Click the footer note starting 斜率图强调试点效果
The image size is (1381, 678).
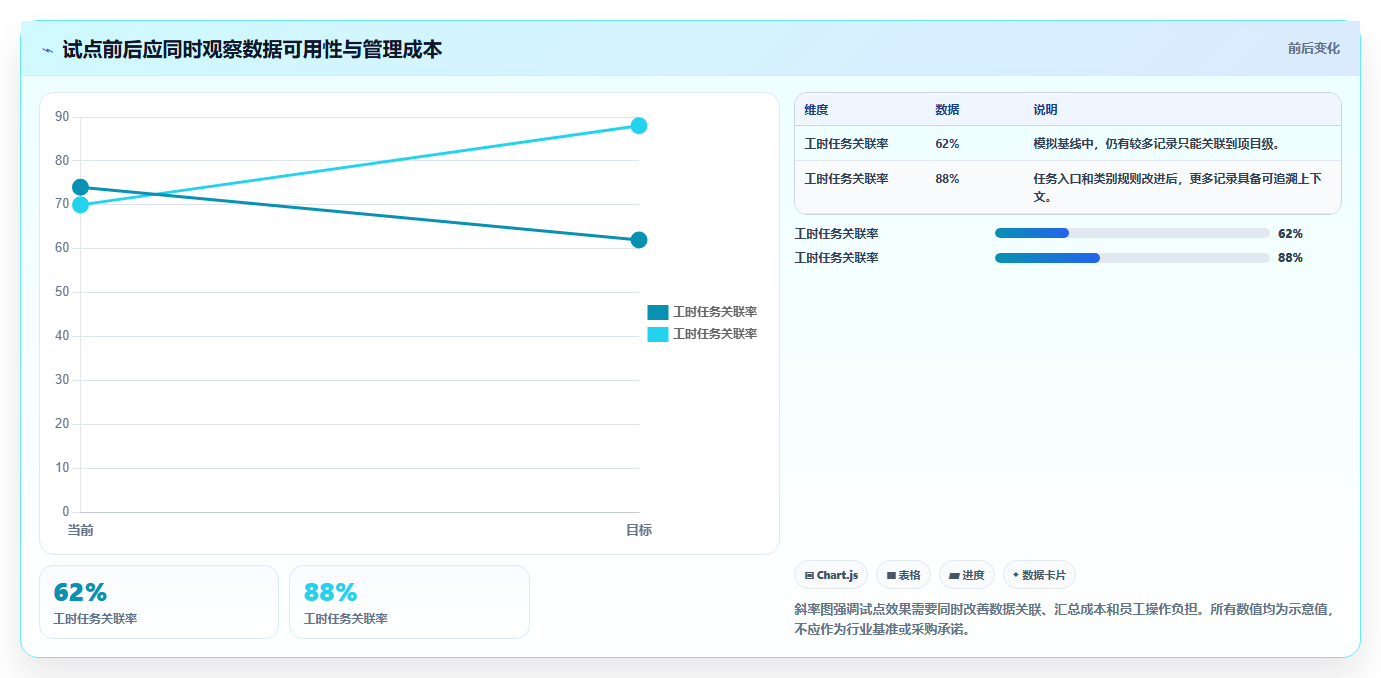pyautogui.click(x=1064, y=619)
